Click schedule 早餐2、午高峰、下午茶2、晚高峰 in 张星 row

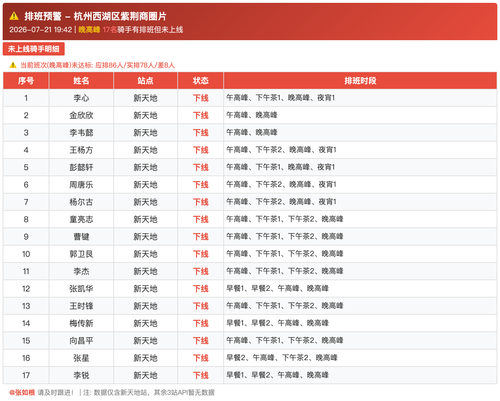[x=282, y=358]
